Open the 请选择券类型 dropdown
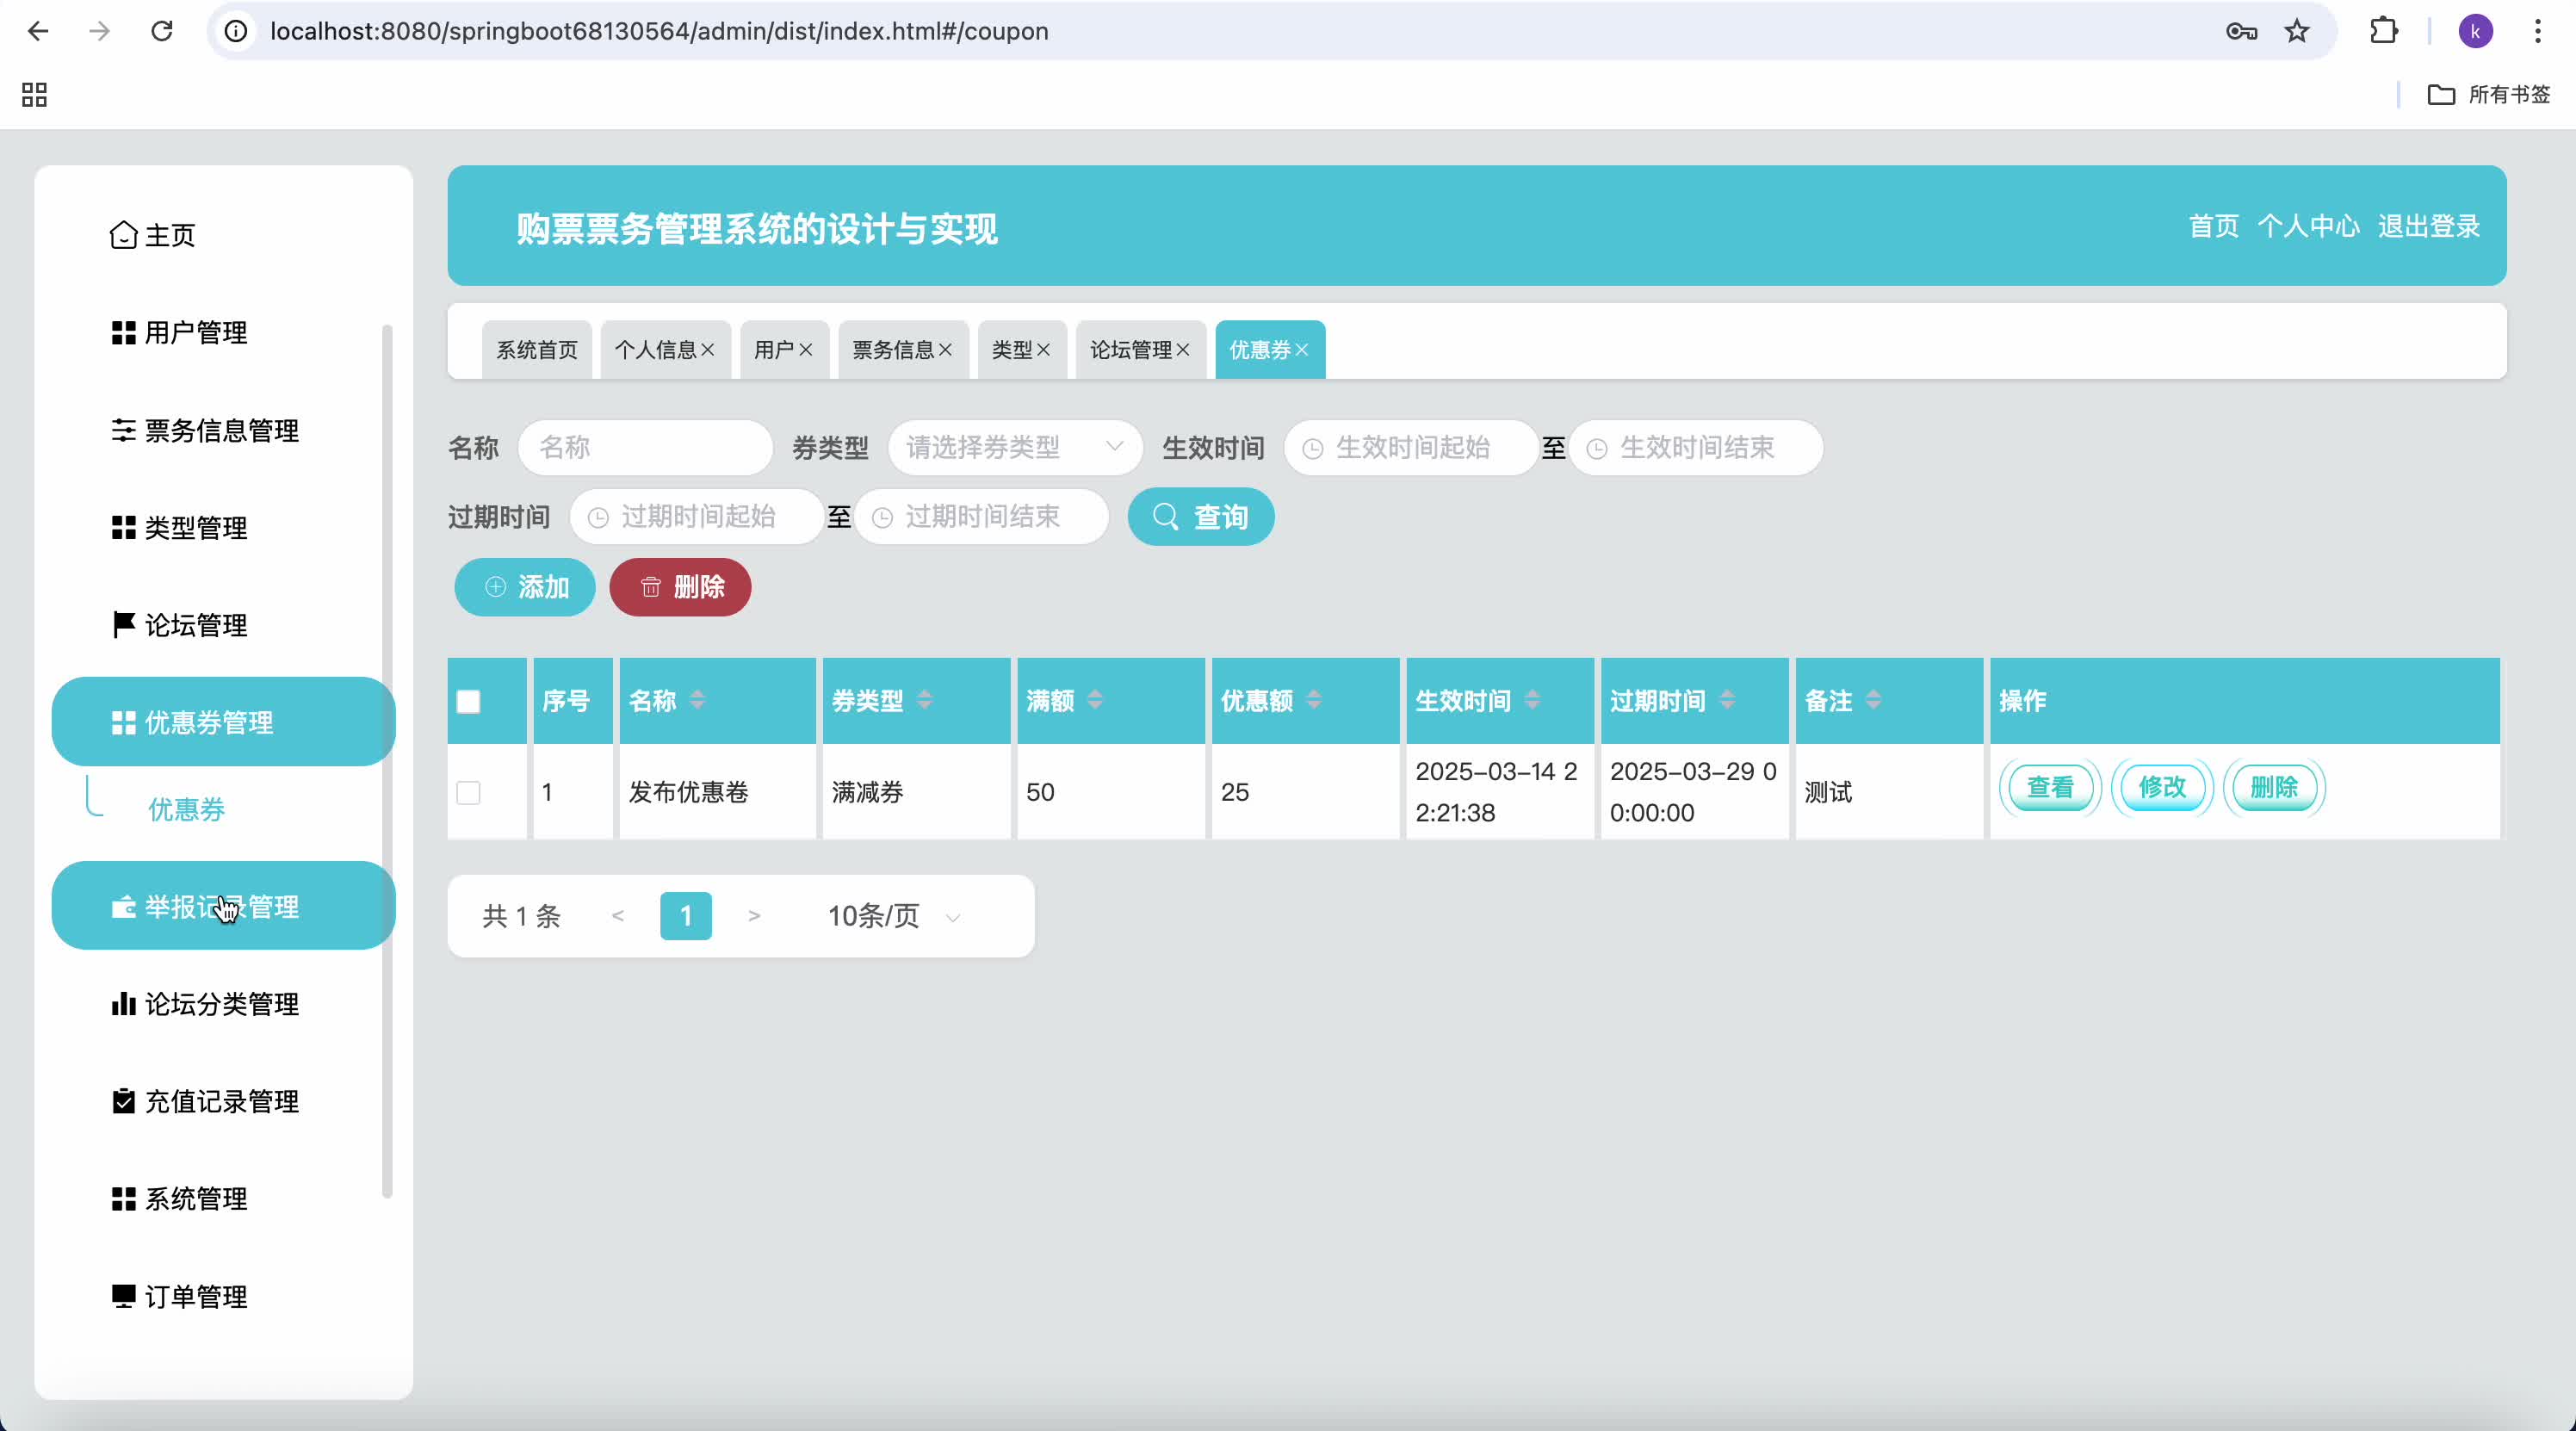This screenshot has width=2576, height=1431. click(x=1014, y=447)
